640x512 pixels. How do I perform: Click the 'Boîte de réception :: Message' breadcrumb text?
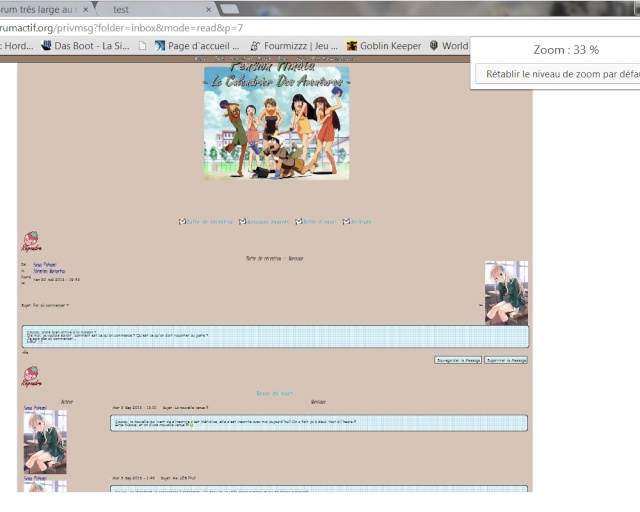tap(275, 258)
